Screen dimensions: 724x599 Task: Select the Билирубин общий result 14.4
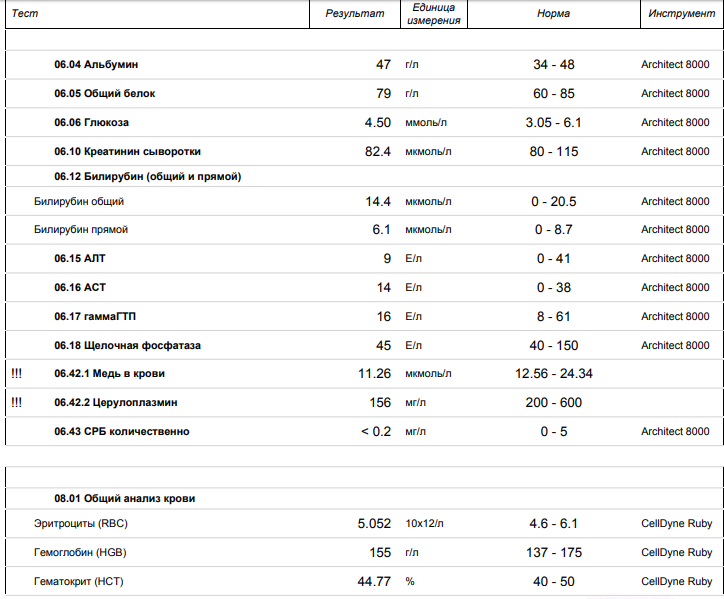click(377, 201)
